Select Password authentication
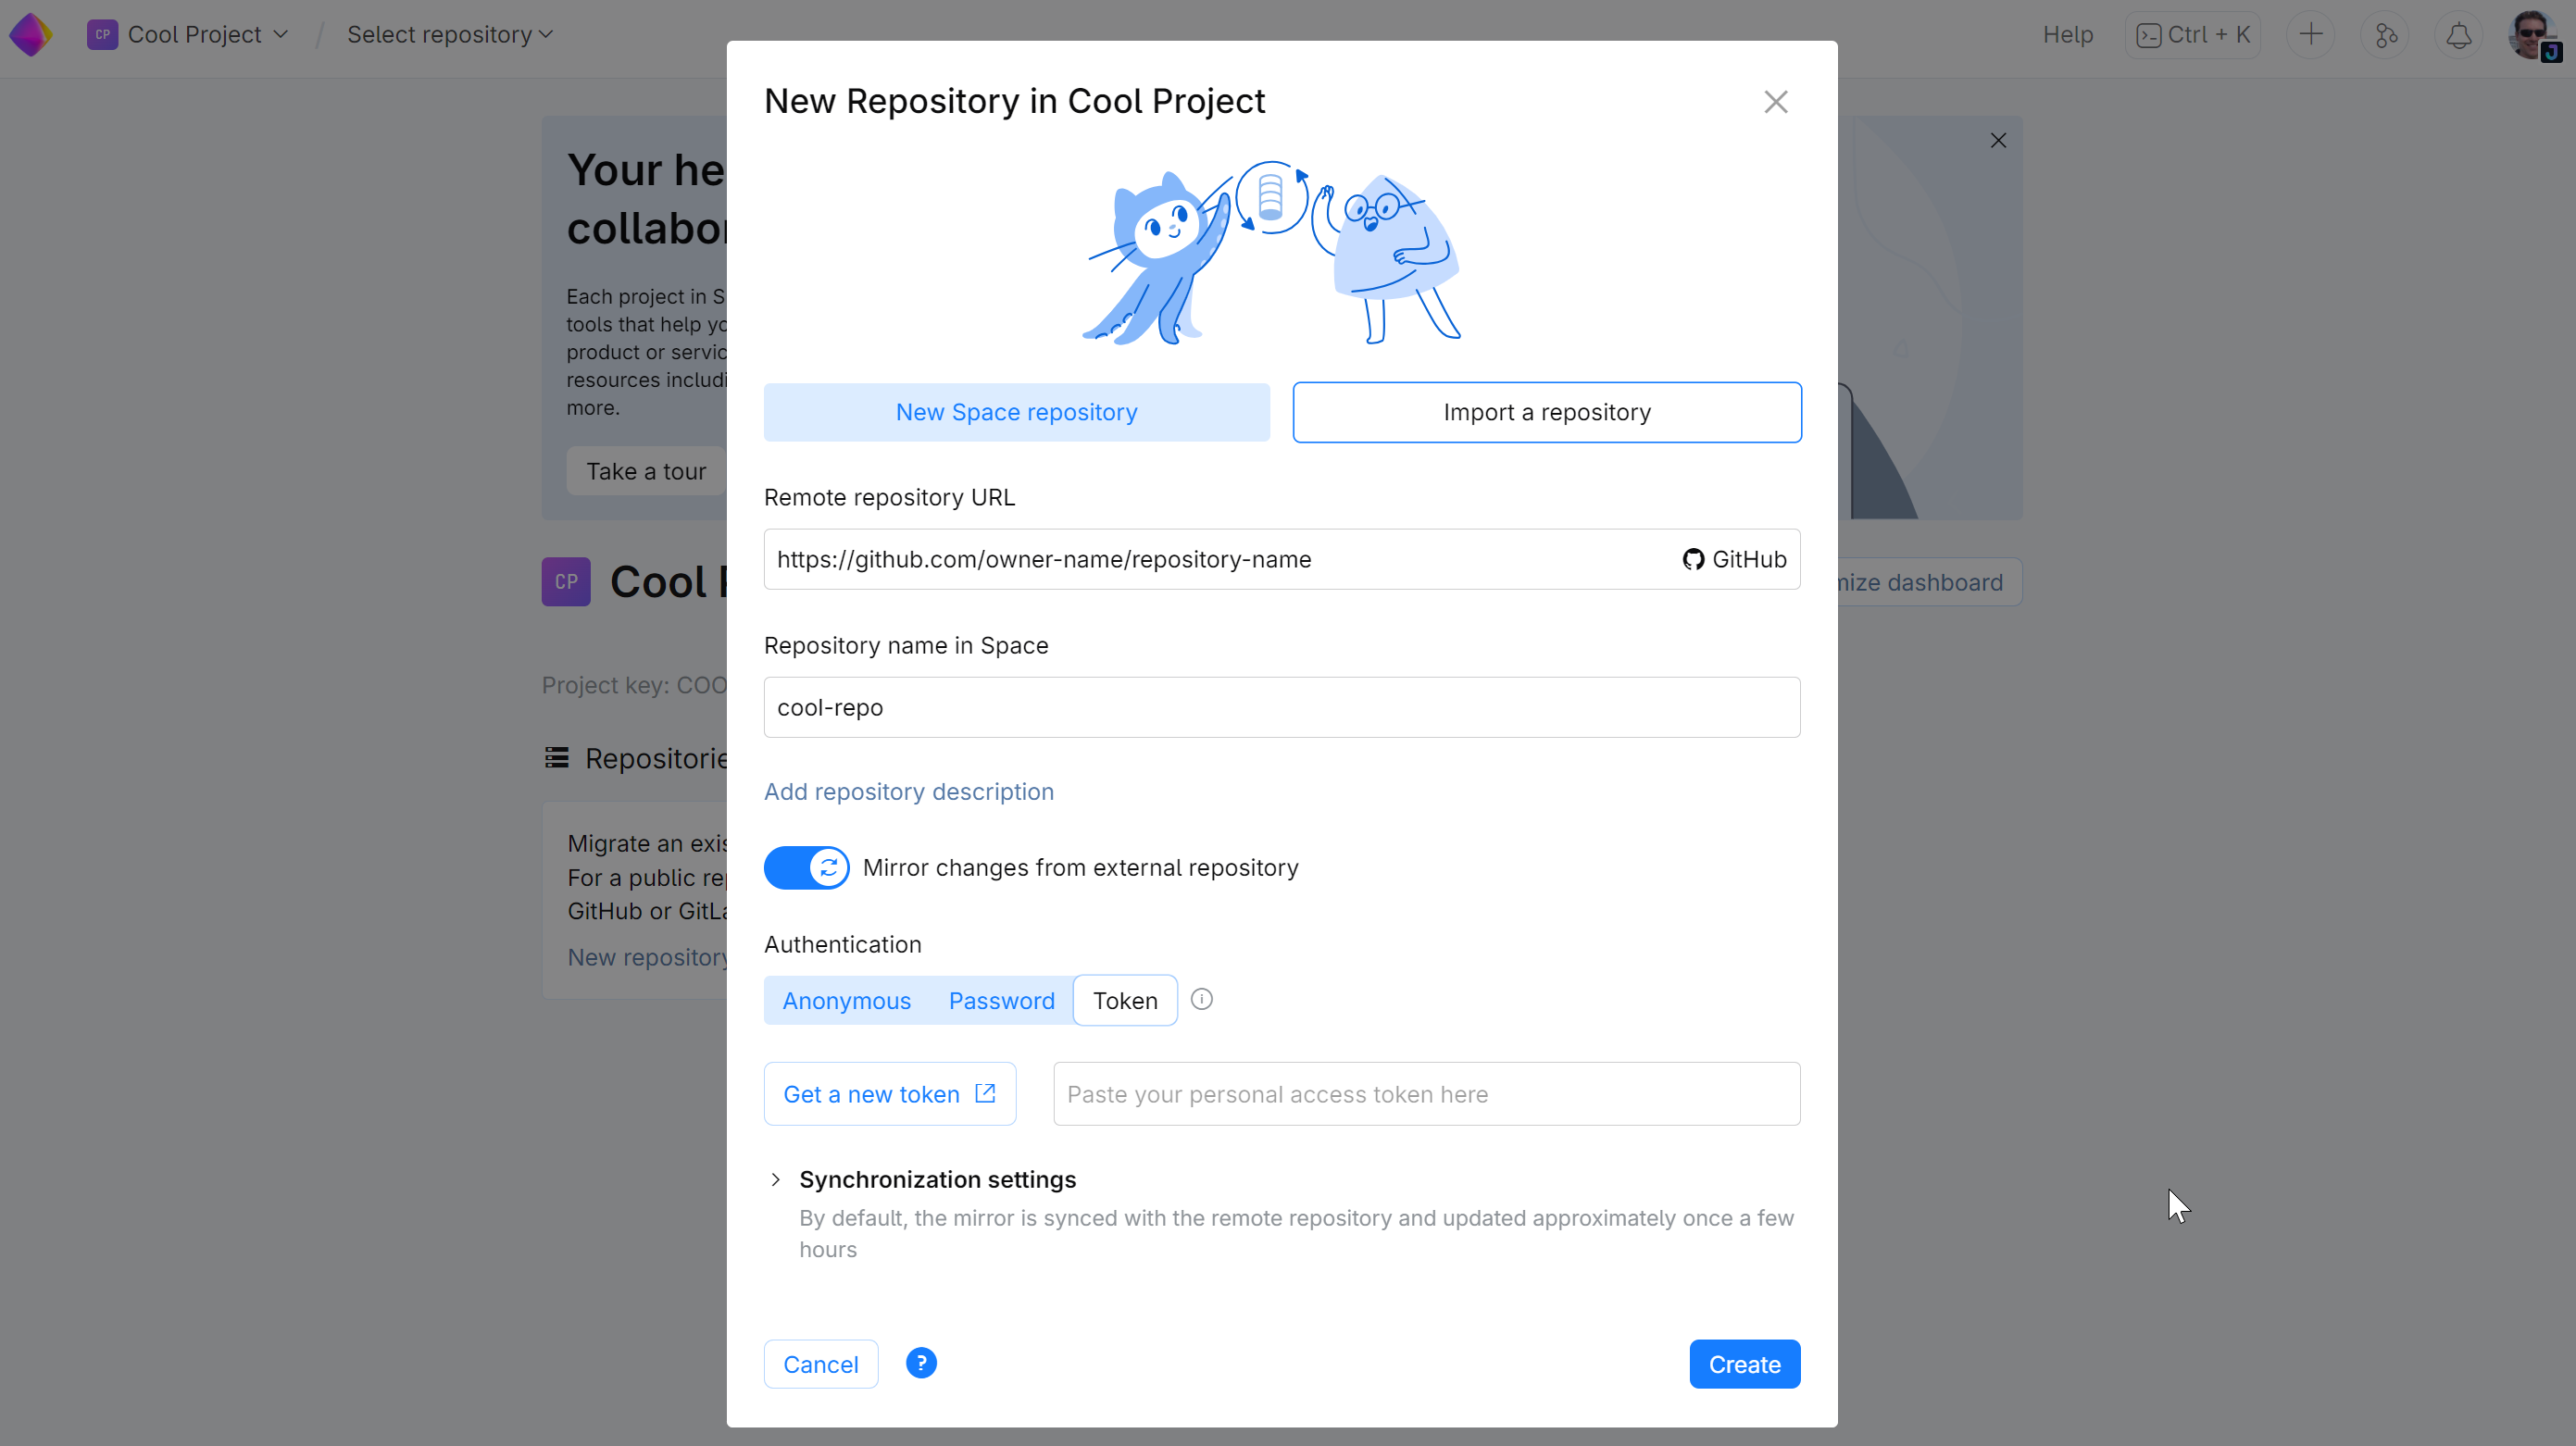Screen dimensions: 2576x1446 coord(1001,1000)
